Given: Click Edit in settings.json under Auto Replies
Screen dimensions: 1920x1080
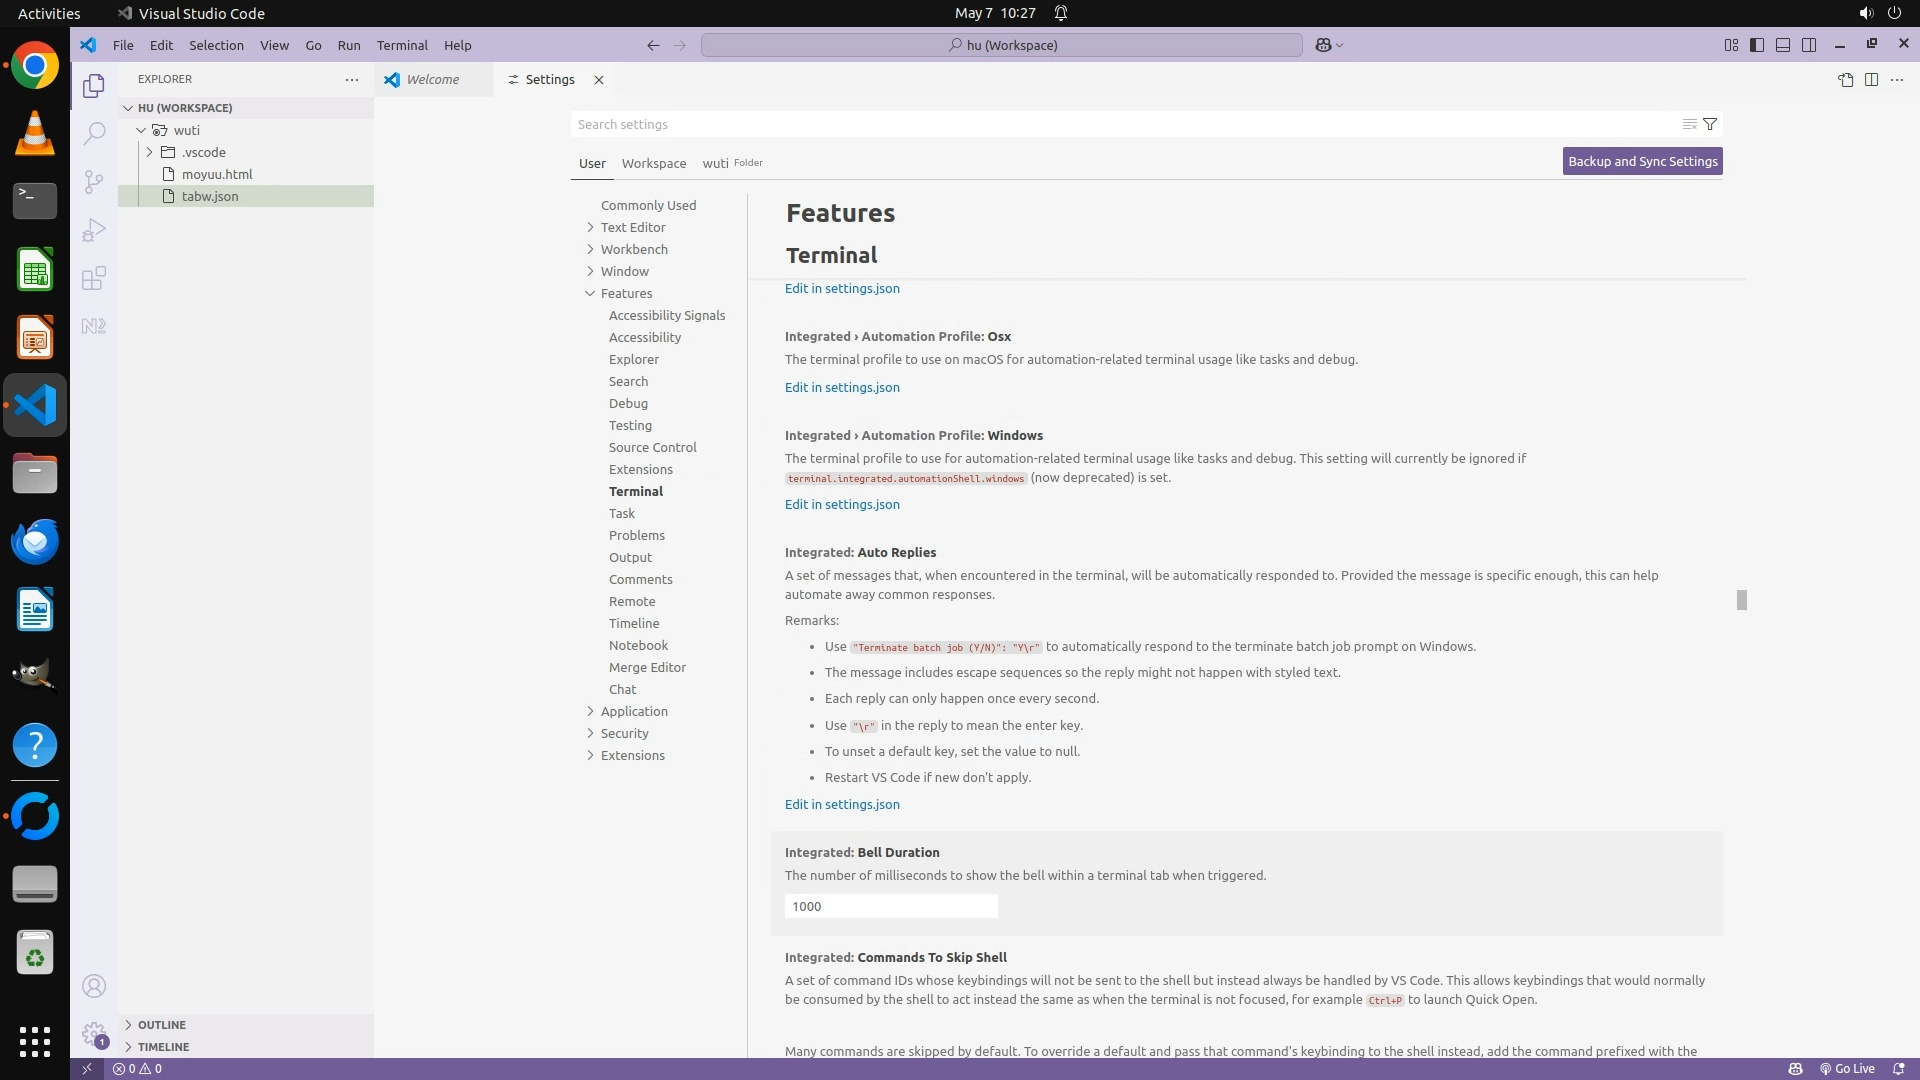Looking at the screenshot, I should pos(842,804).
